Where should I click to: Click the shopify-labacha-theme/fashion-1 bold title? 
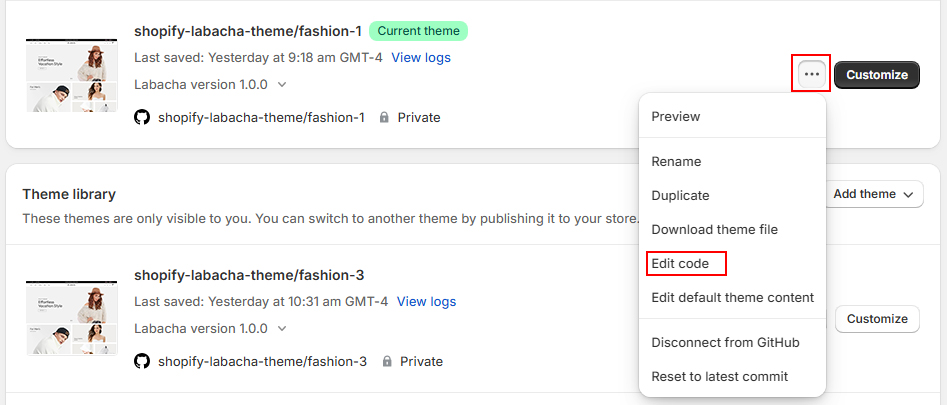pyautogui.click(x=248, y=31)
